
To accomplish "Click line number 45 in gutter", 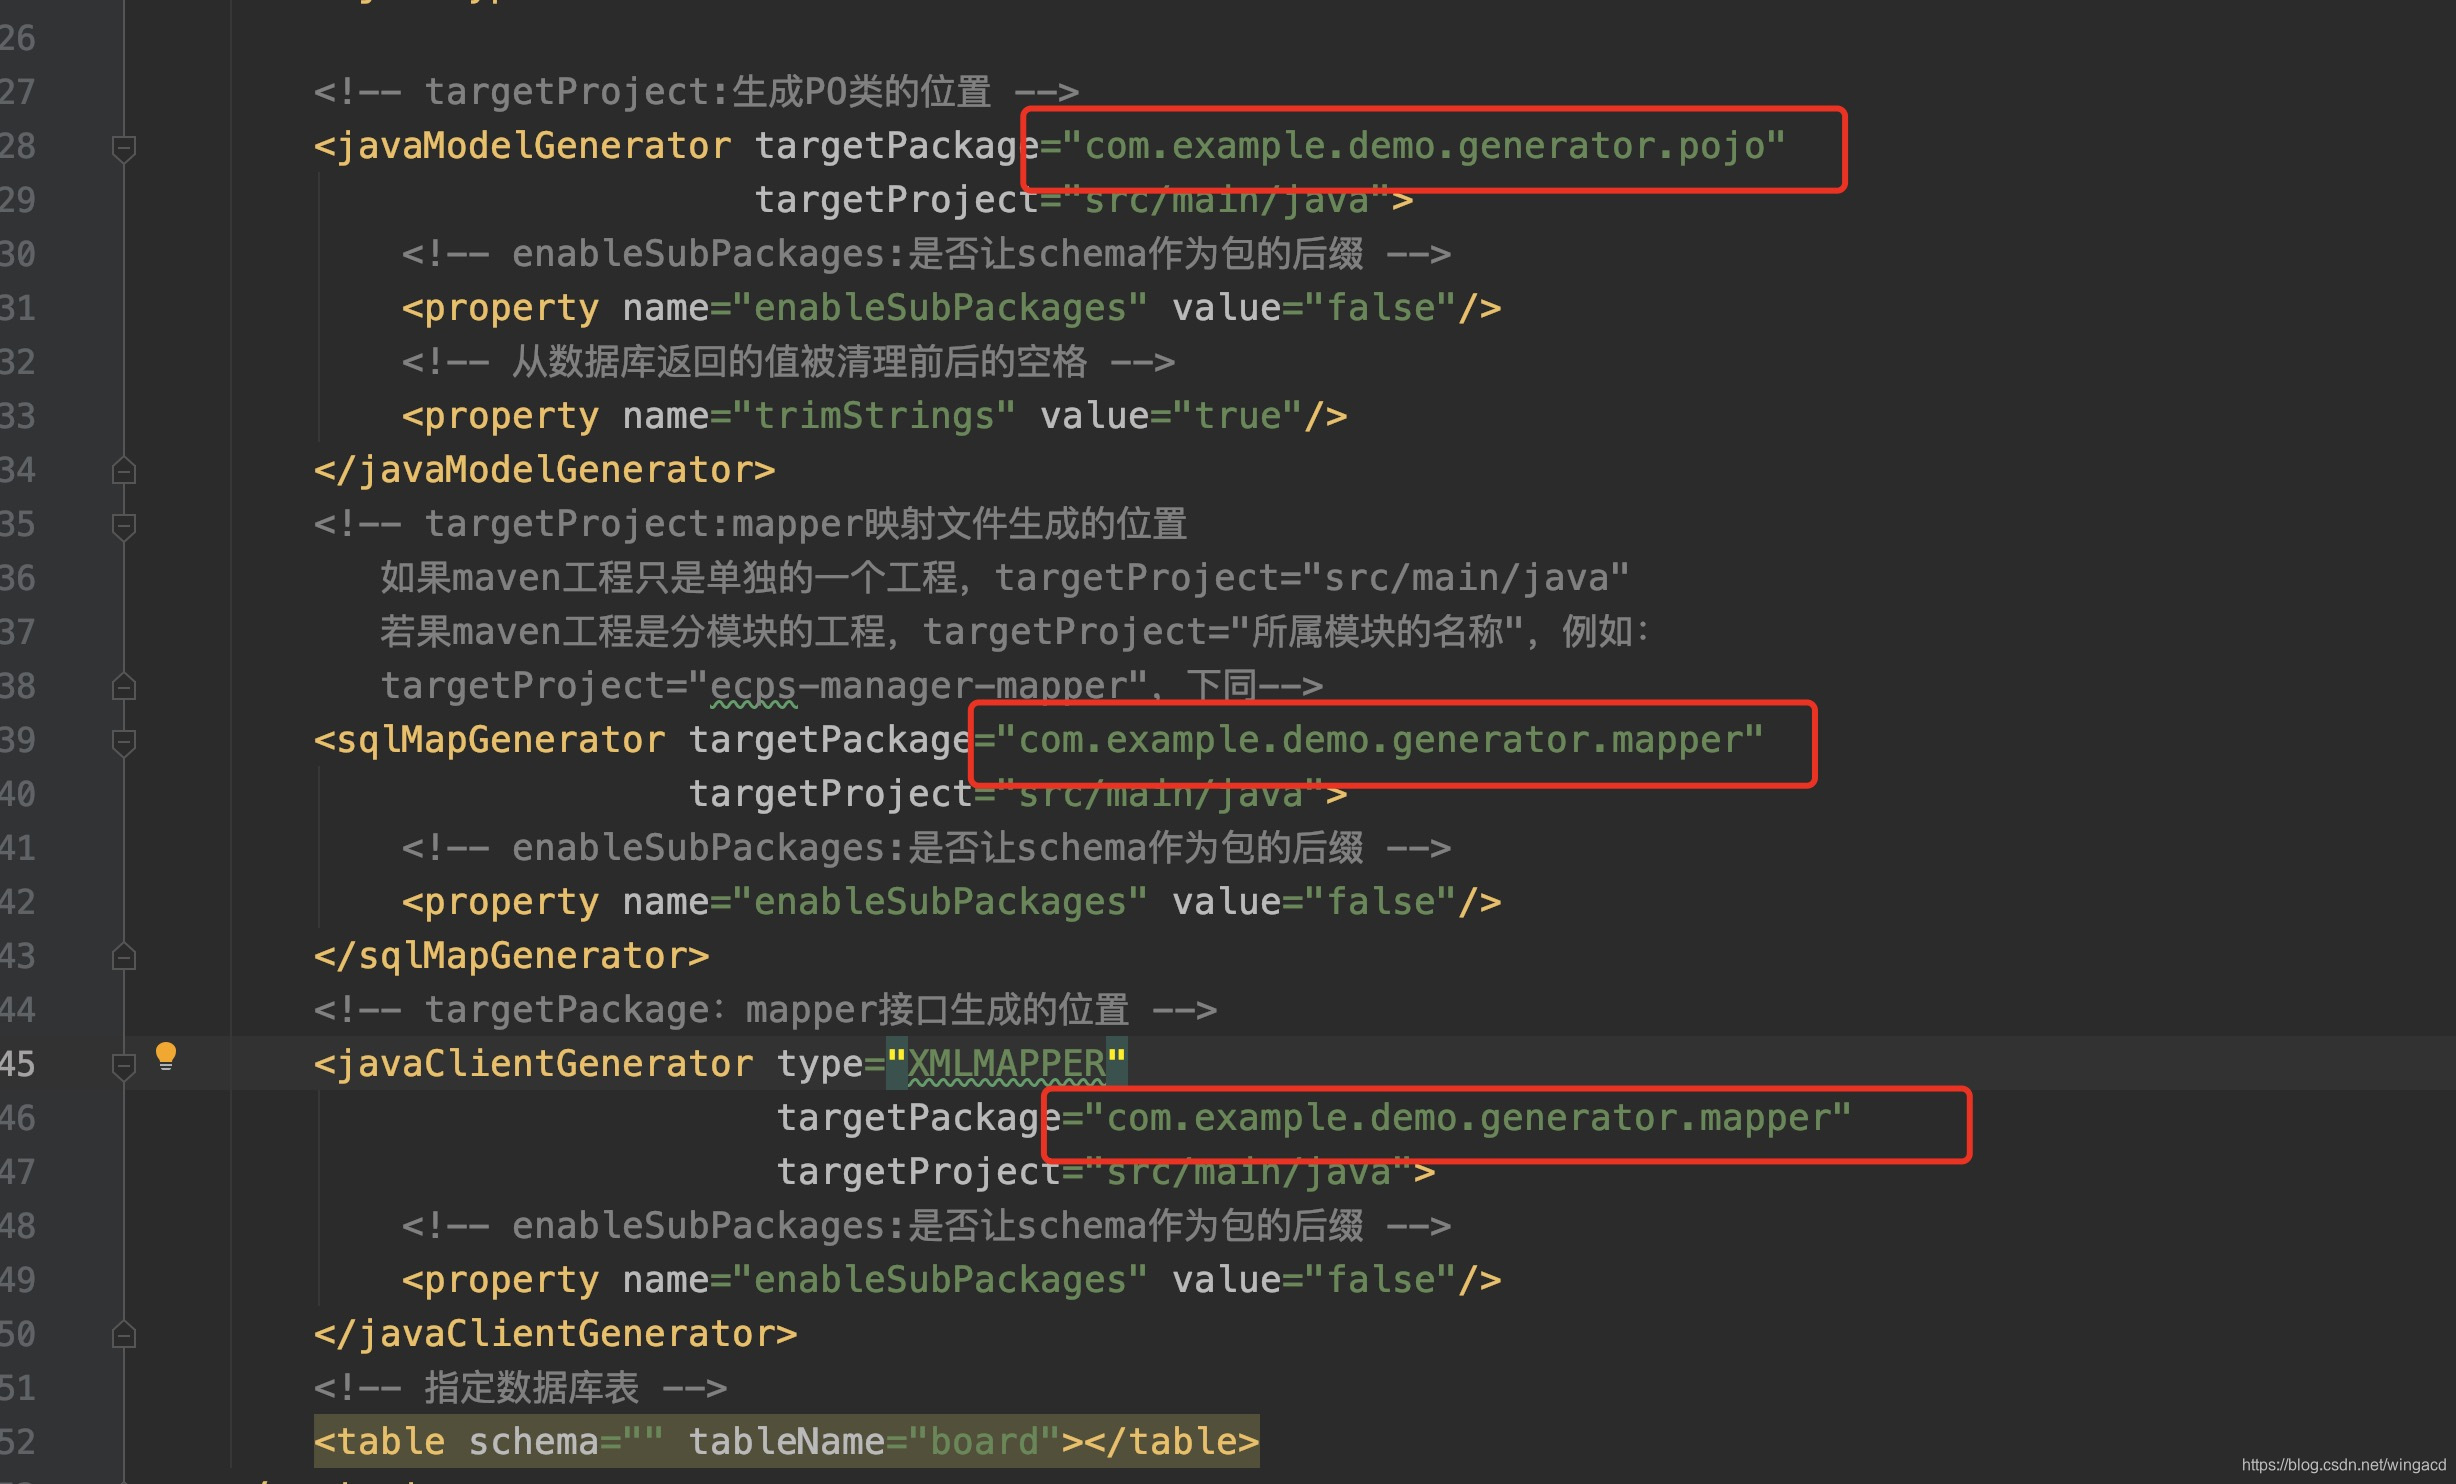I will tap(18, 1063).
